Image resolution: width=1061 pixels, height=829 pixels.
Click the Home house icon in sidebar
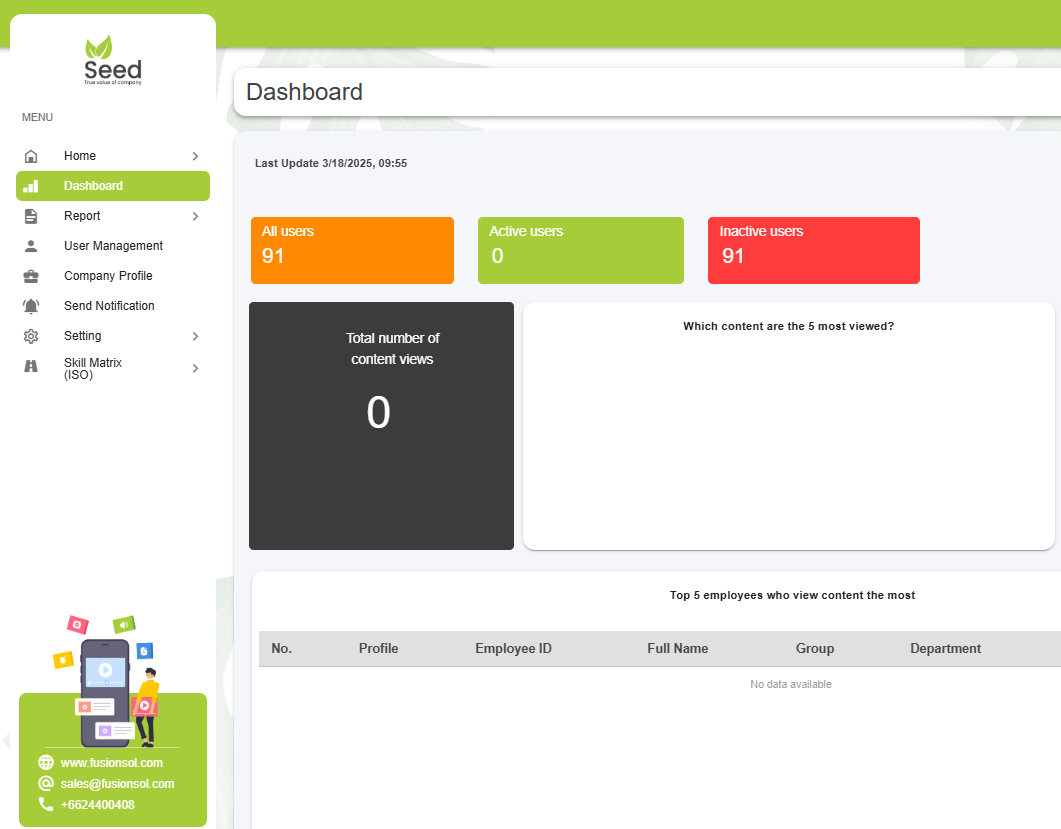tap(31, 156)
